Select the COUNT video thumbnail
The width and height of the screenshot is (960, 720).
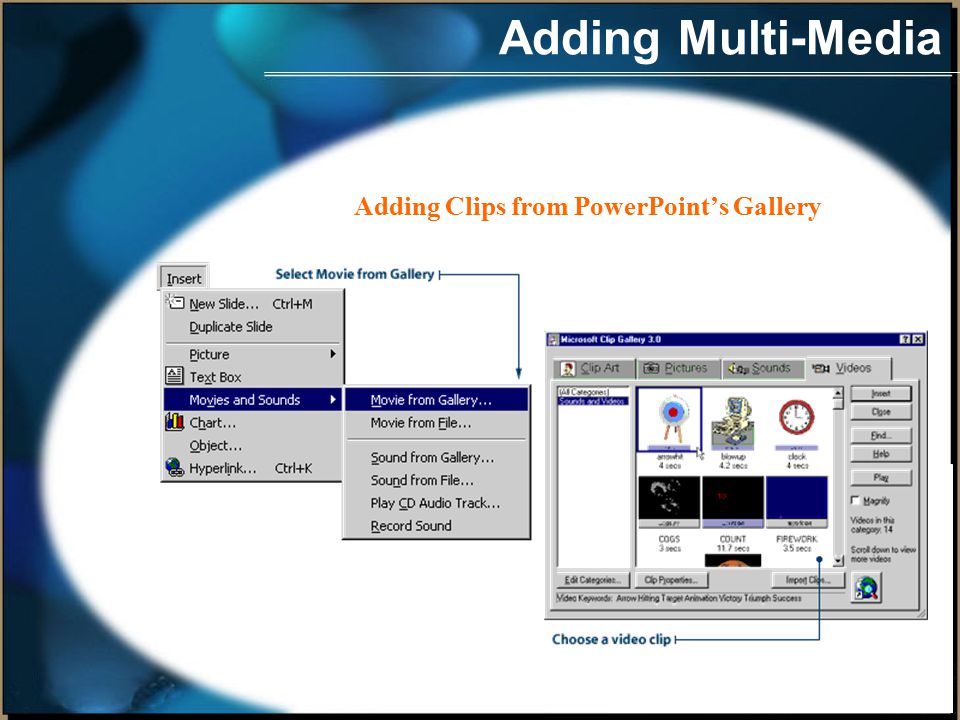pos(733,501)
